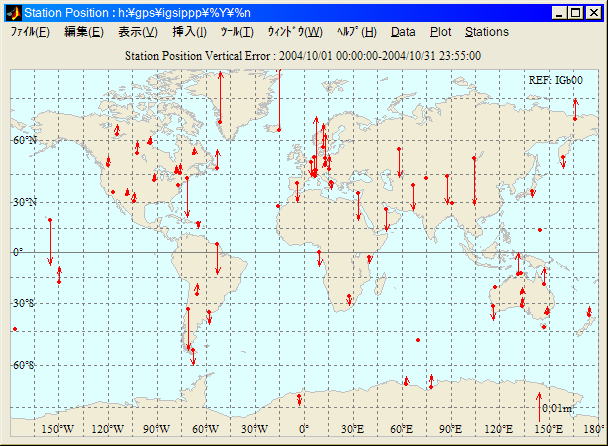Click the 60°N latitude axis label
Viewport: 608px width, 446px height.
click(x=24, y=141)
